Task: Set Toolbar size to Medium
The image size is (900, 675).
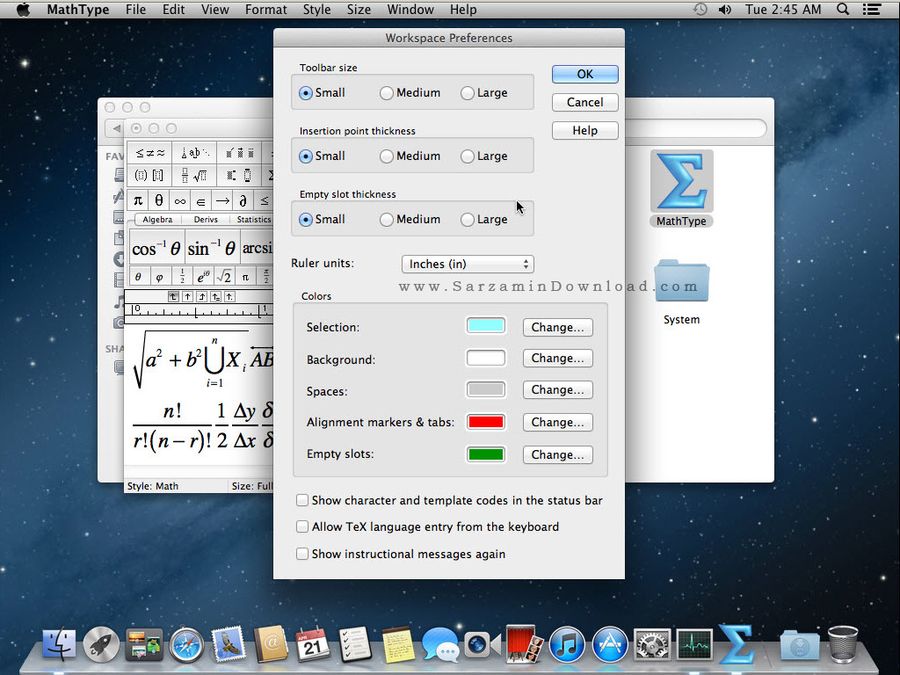Action: (410, 92)
